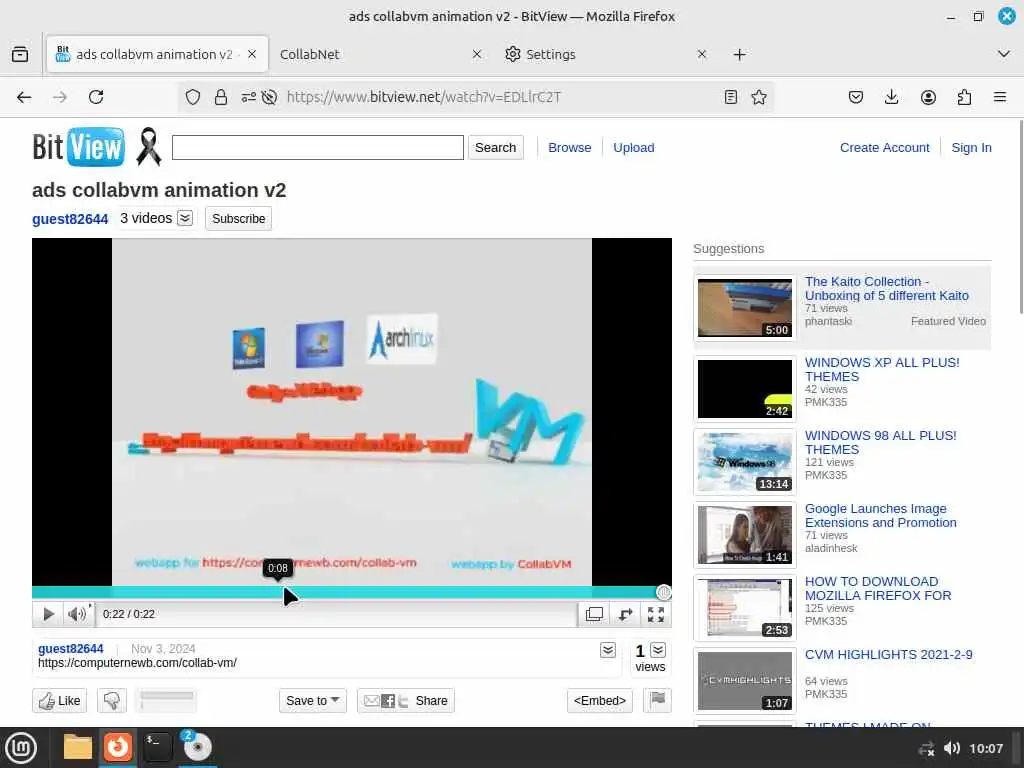The width and height of the screenshot is (1024, 768).
Task: Open the network icon in the system tray
Action: [x=926, y=748]
